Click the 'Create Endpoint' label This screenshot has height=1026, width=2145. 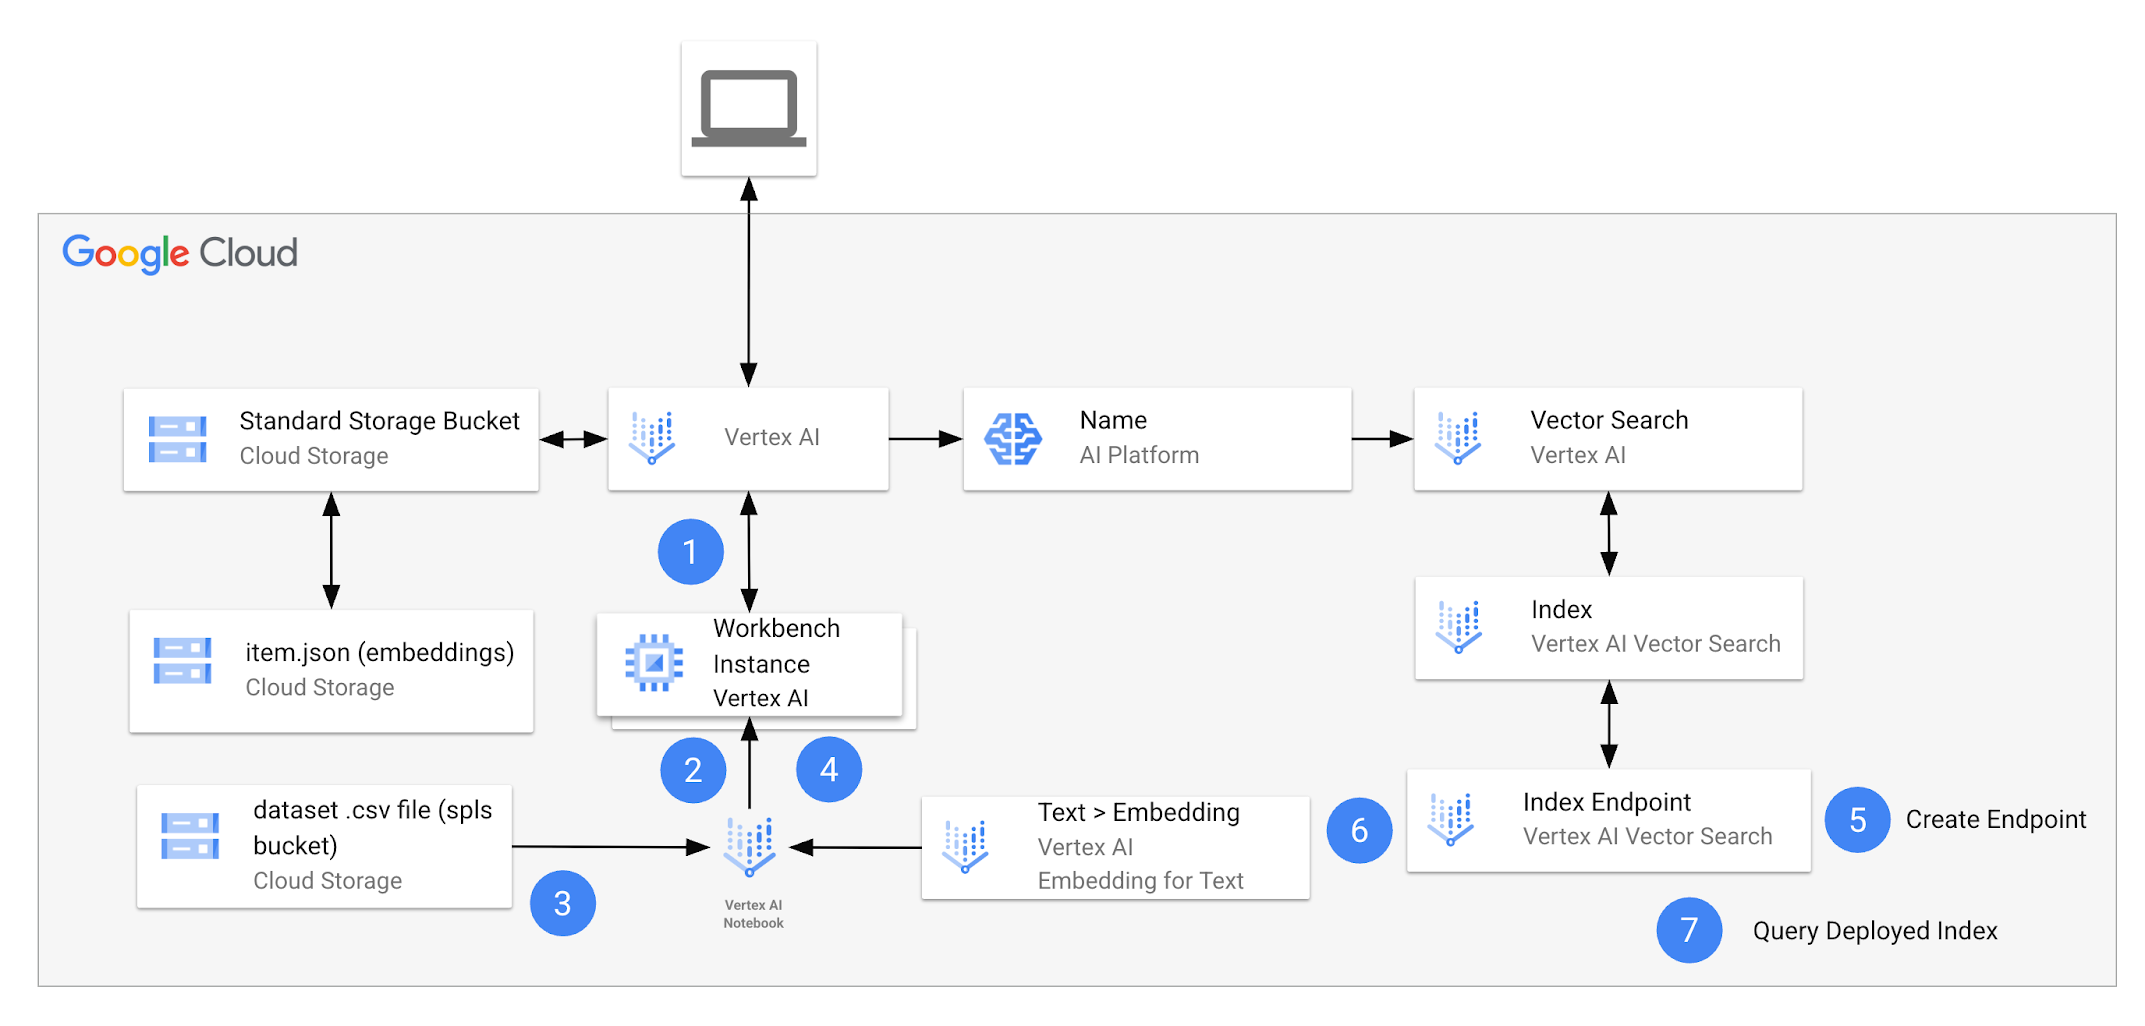pos(1996,820)
